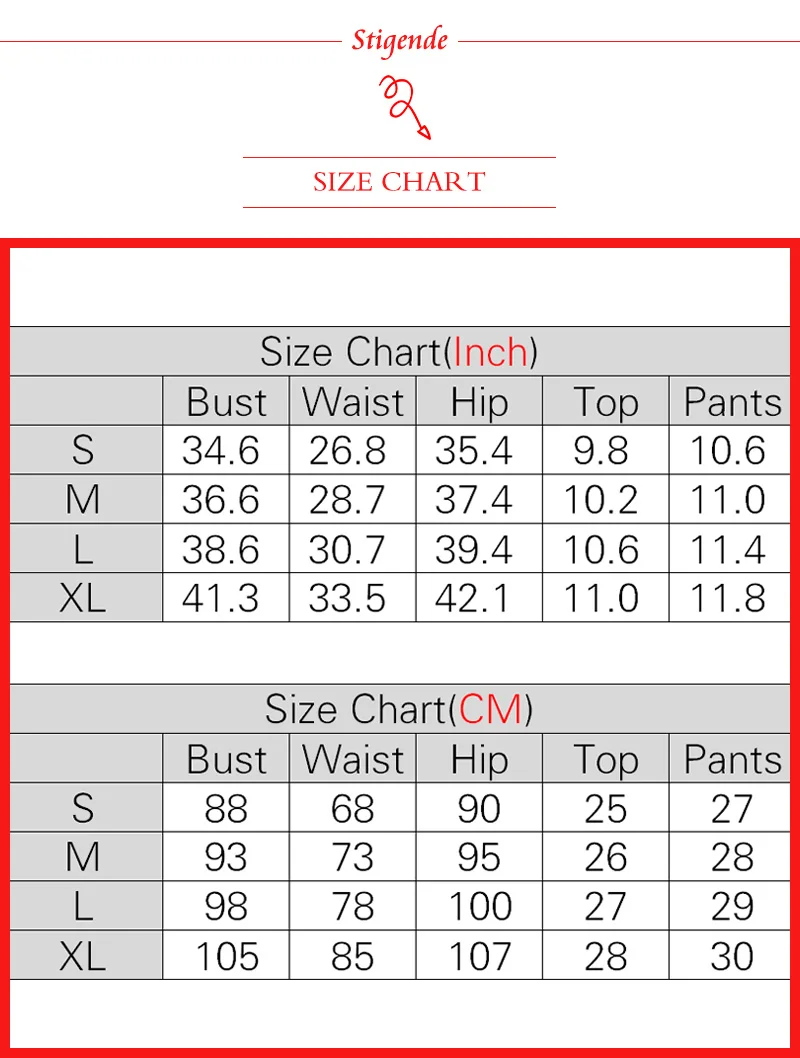
Task: Select the XL row label in Inch table
Action: click(x=82, y=598)
